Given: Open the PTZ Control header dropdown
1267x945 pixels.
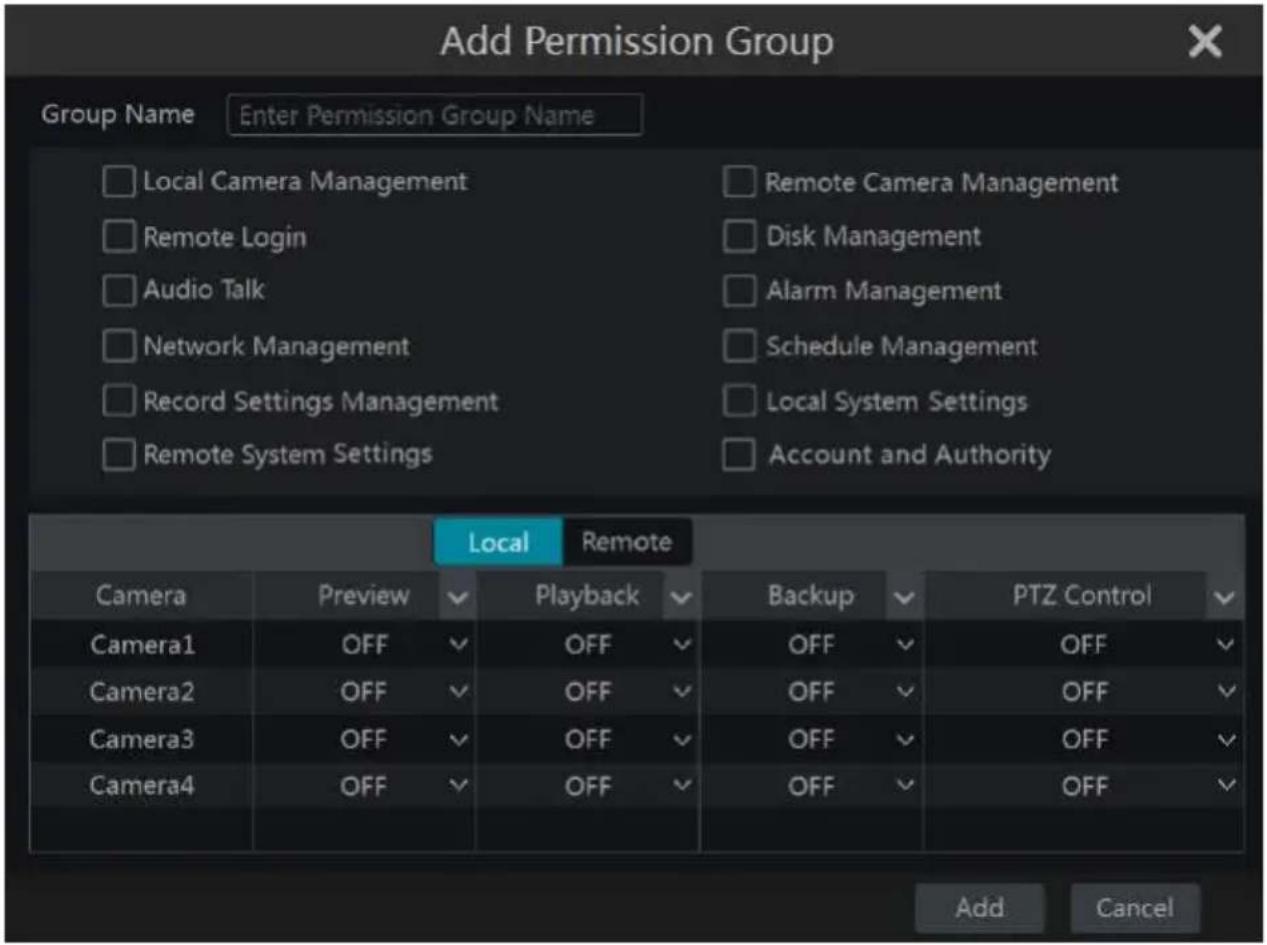Looking at the screenshot, I should 1226,597.
